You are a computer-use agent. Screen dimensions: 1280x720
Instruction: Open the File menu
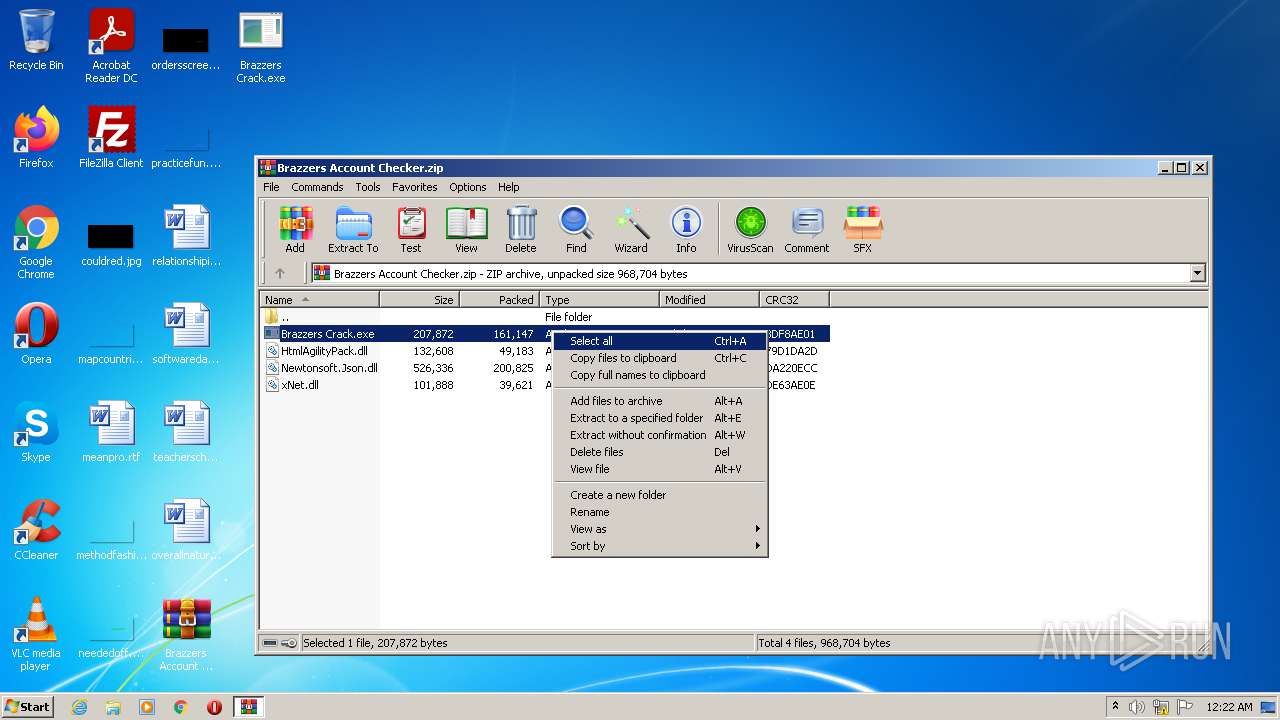[x=271, y=187]
